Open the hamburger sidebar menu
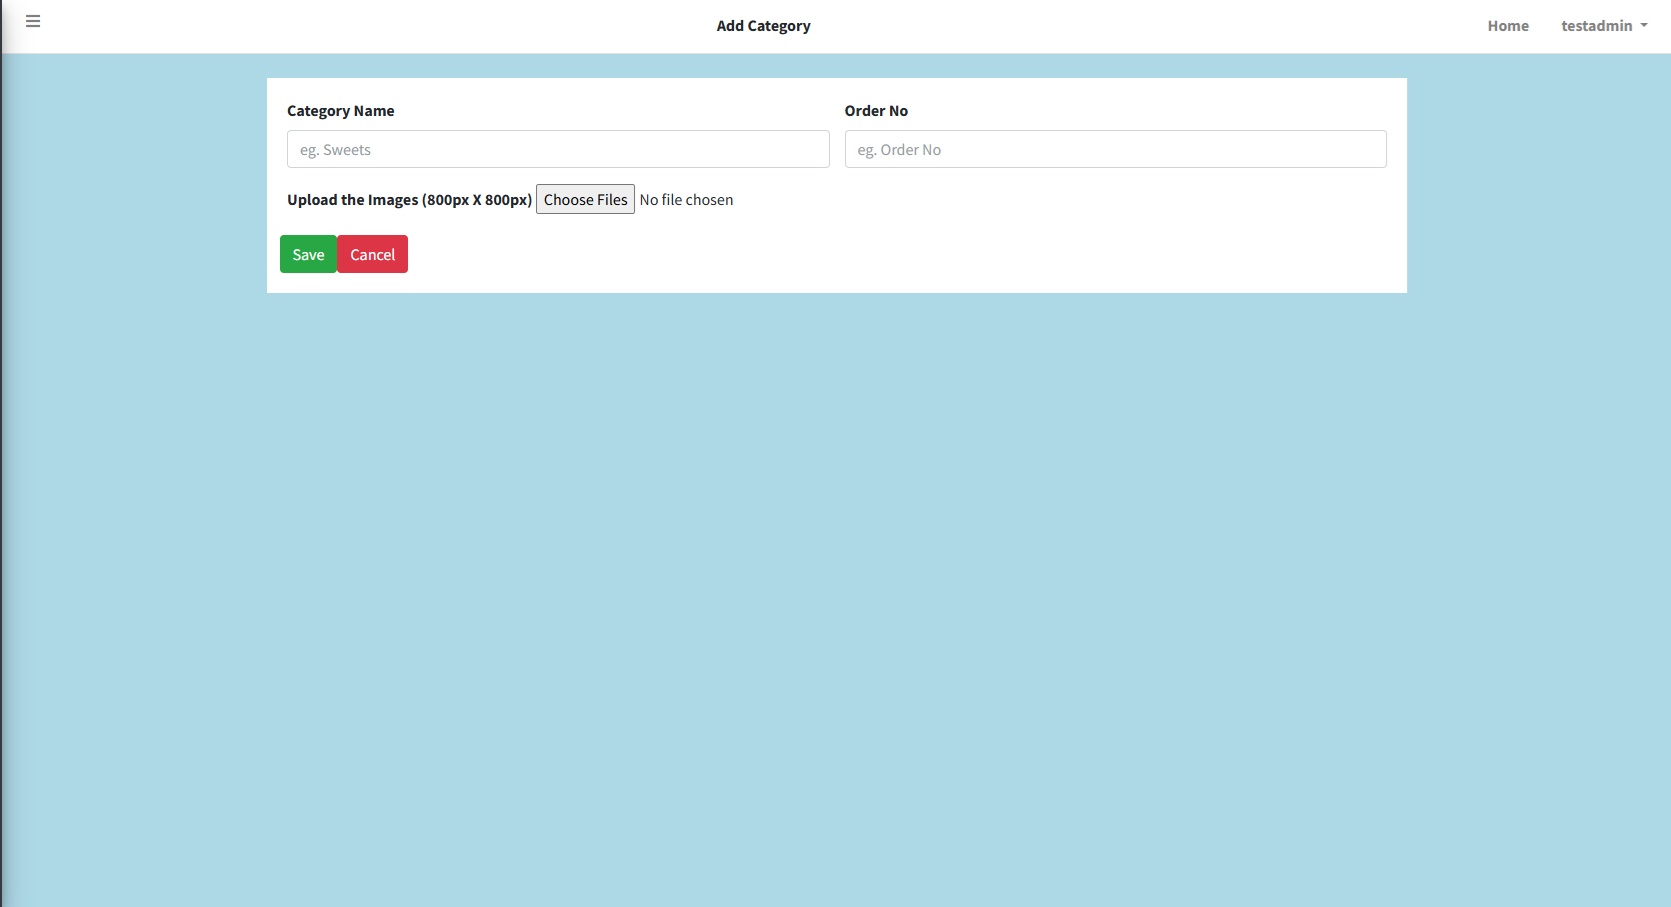The height and width of the screenshot is (907, 1671). click(33, 21)
